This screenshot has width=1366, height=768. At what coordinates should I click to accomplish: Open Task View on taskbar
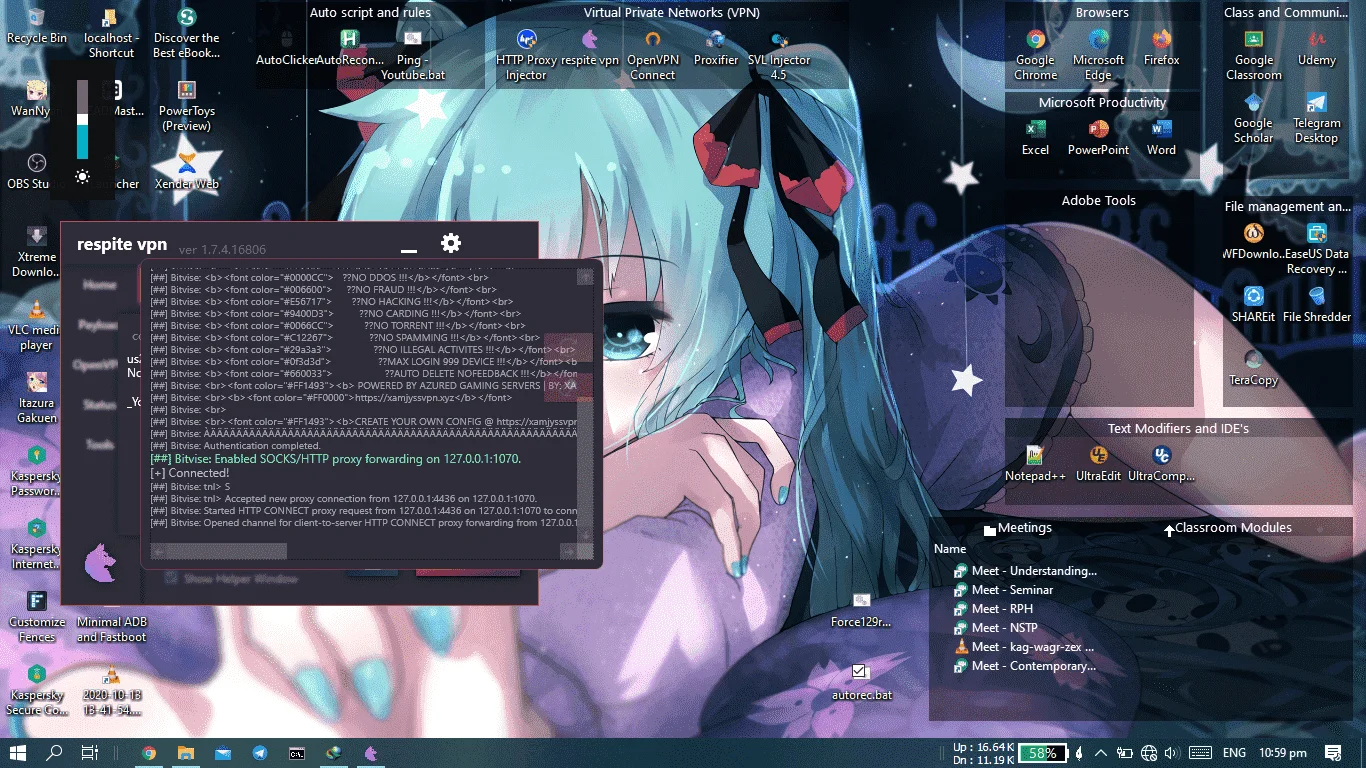click(90, 753)
